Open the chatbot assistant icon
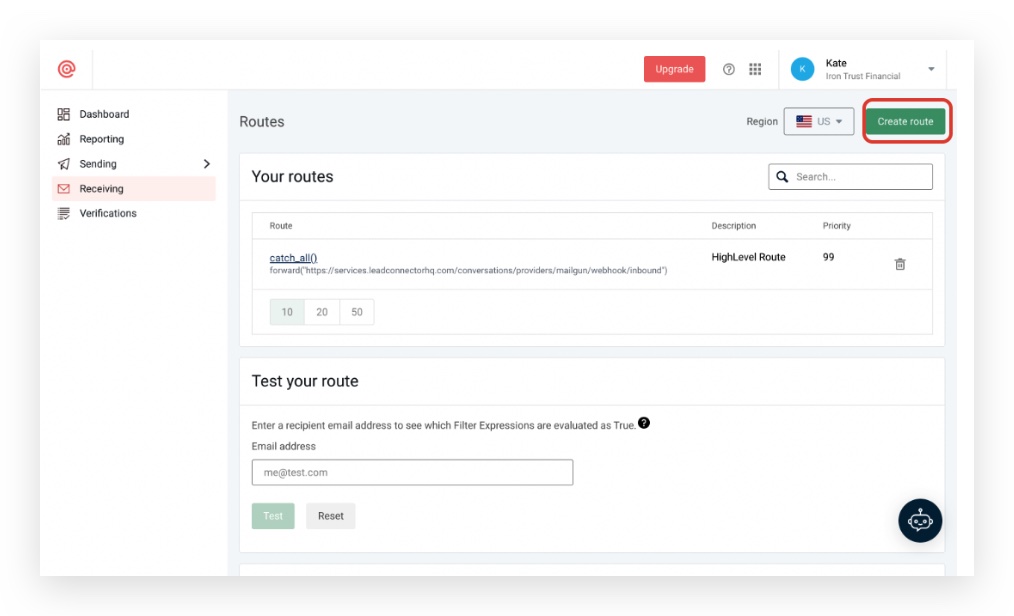Viewport: 1014px width, 616px height. pos(920,520)
